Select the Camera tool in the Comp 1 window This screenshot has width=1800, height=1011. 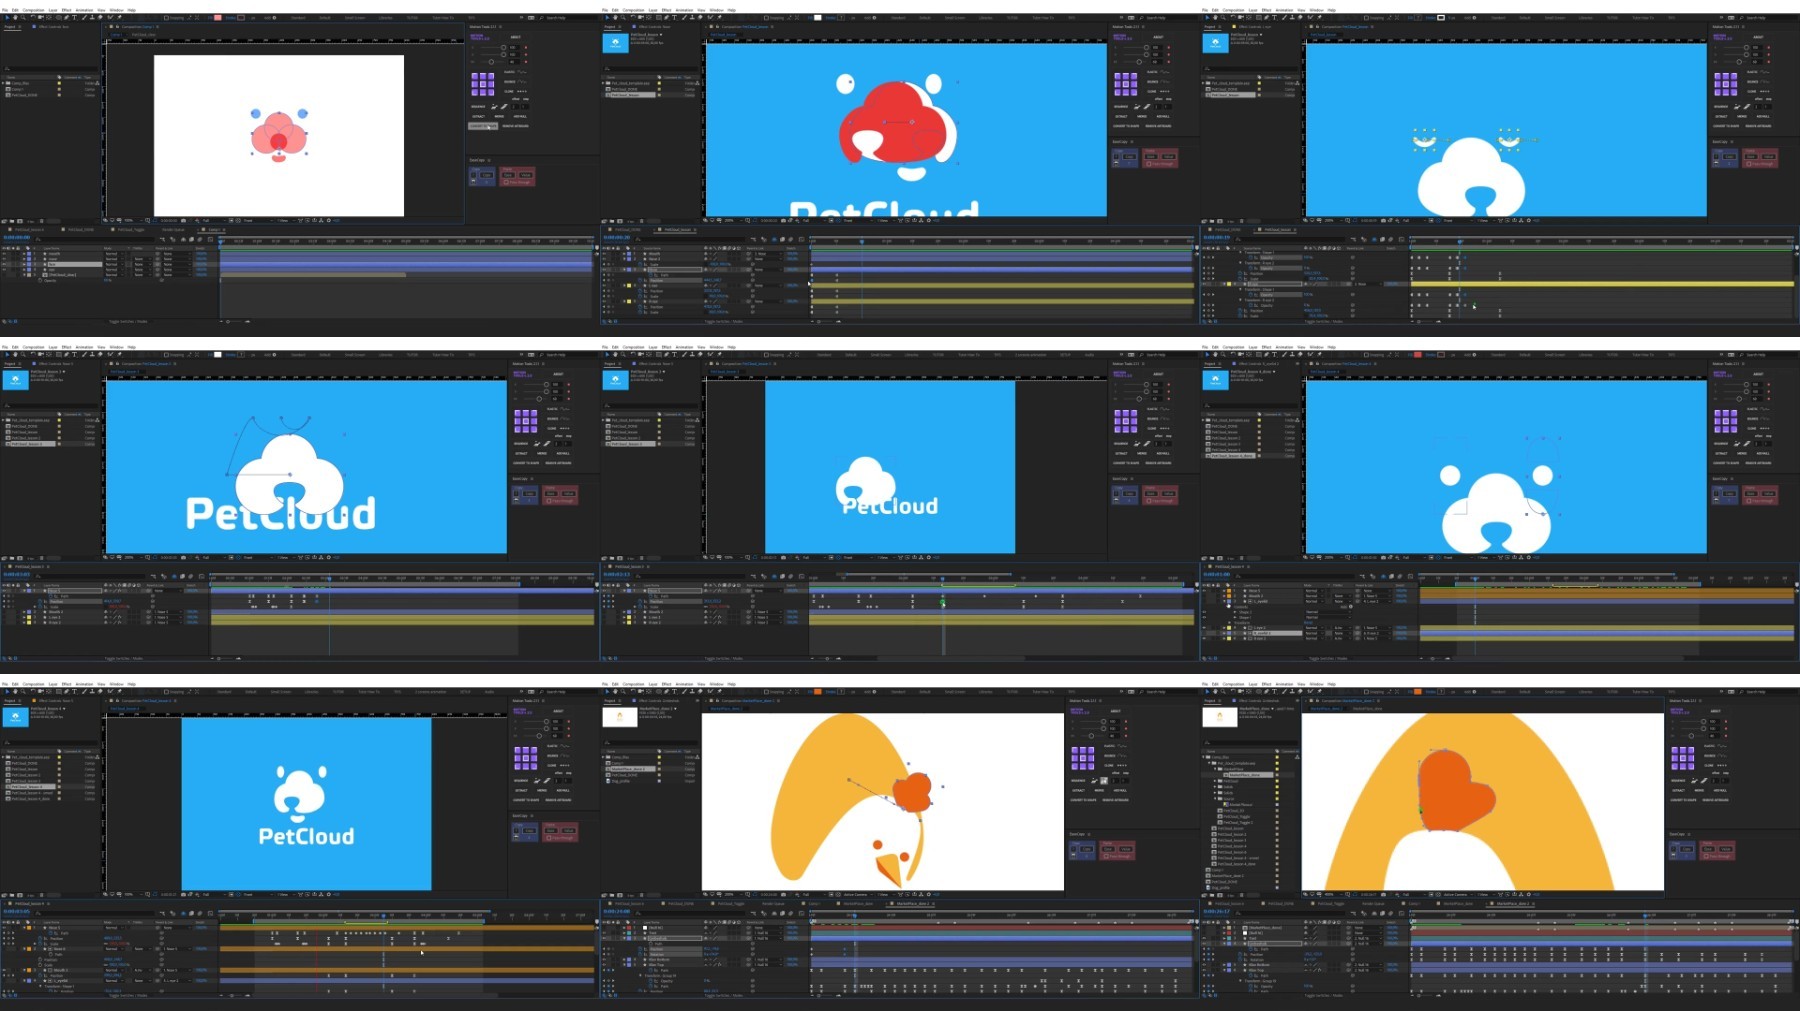coord(41,17)
